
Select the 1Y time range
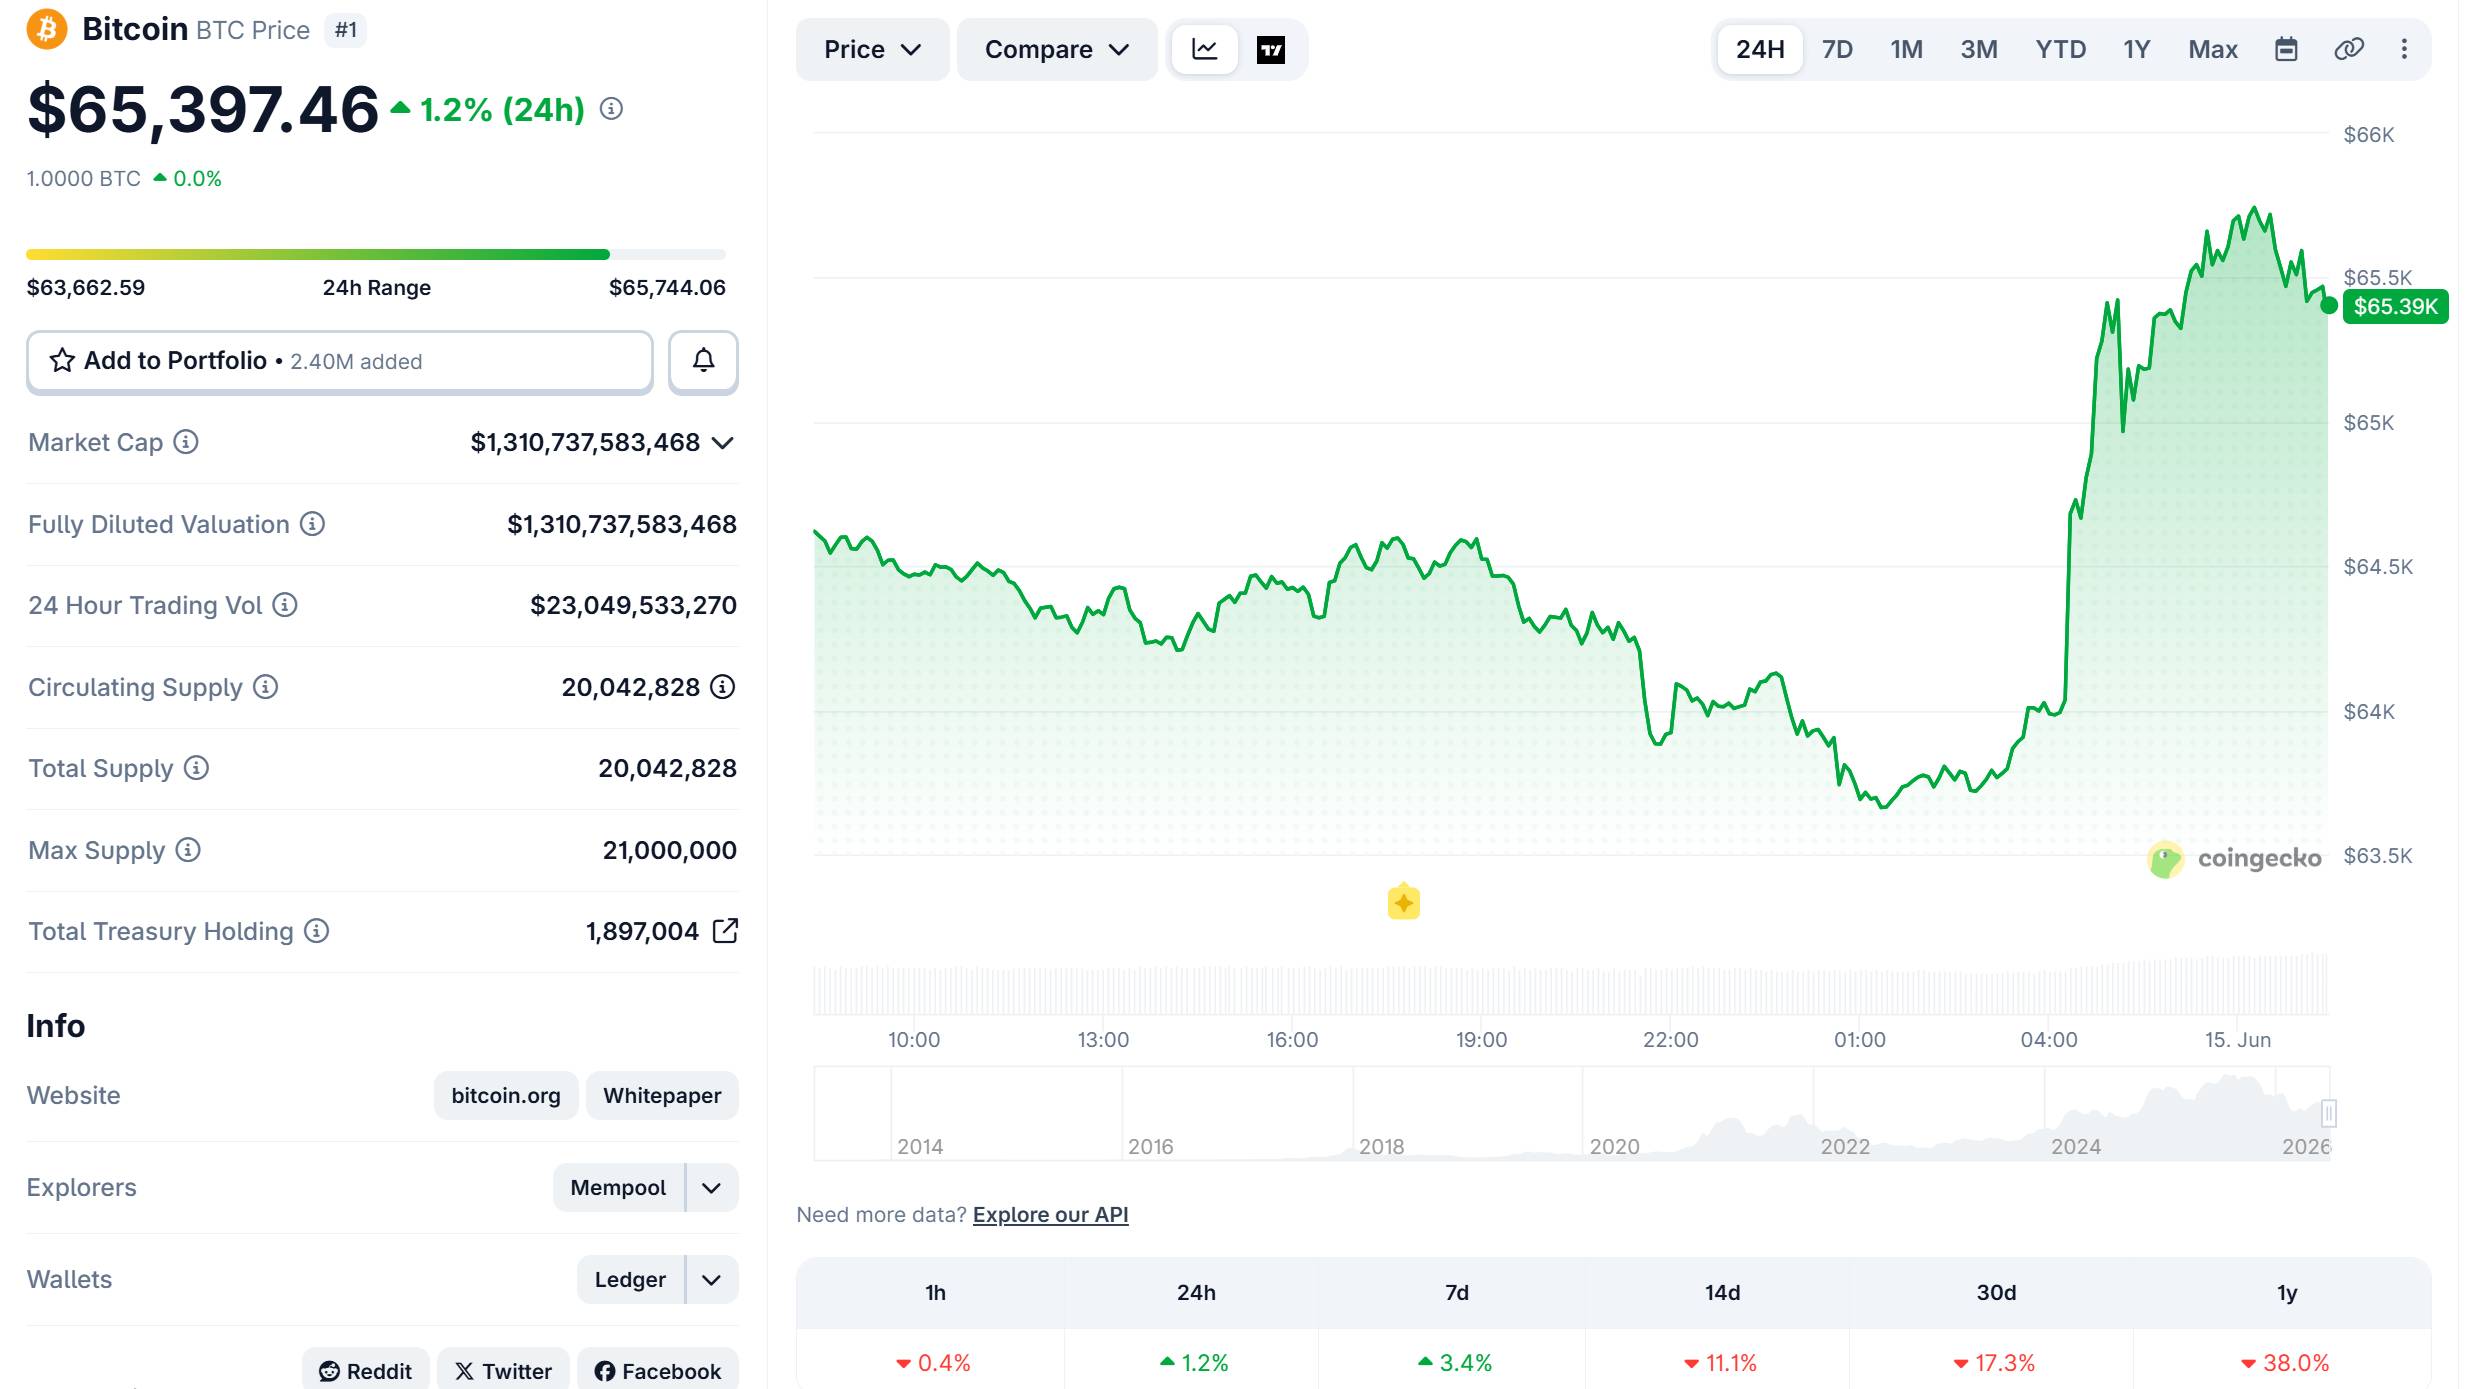click(x=2137, y=49)
